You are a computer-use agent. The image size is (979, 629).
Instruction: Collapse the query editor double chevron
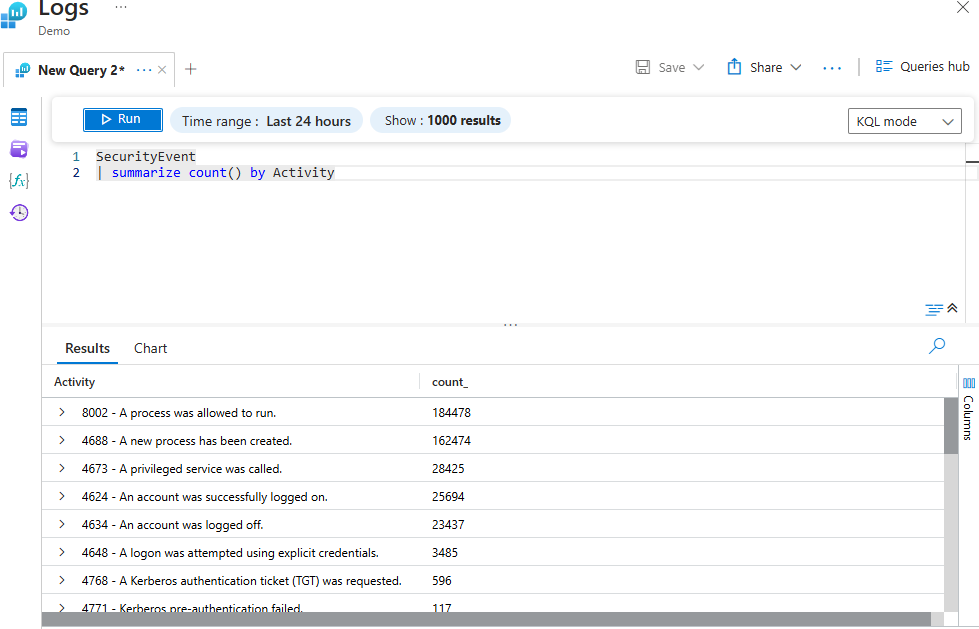tap(952, 308)
